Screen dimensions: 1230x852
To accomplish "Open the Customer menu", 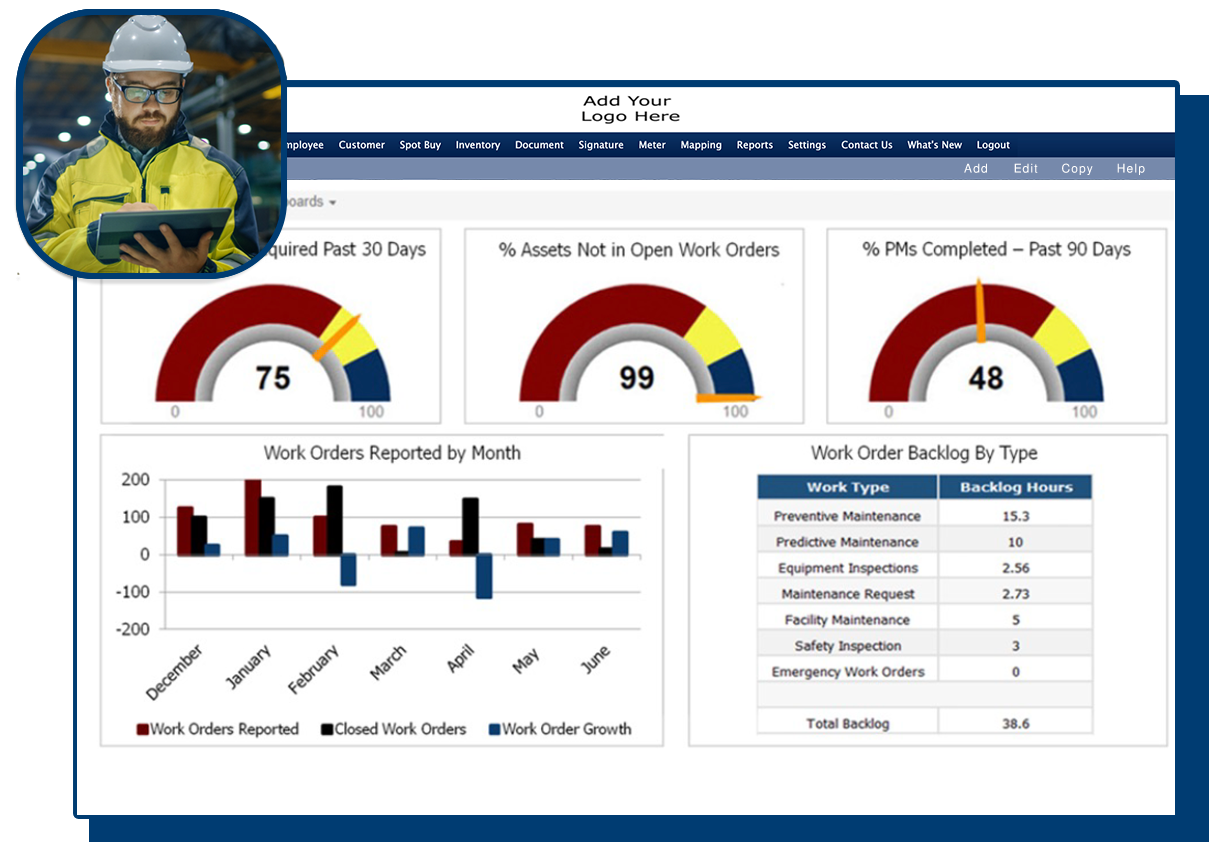I will click(361, 145).
